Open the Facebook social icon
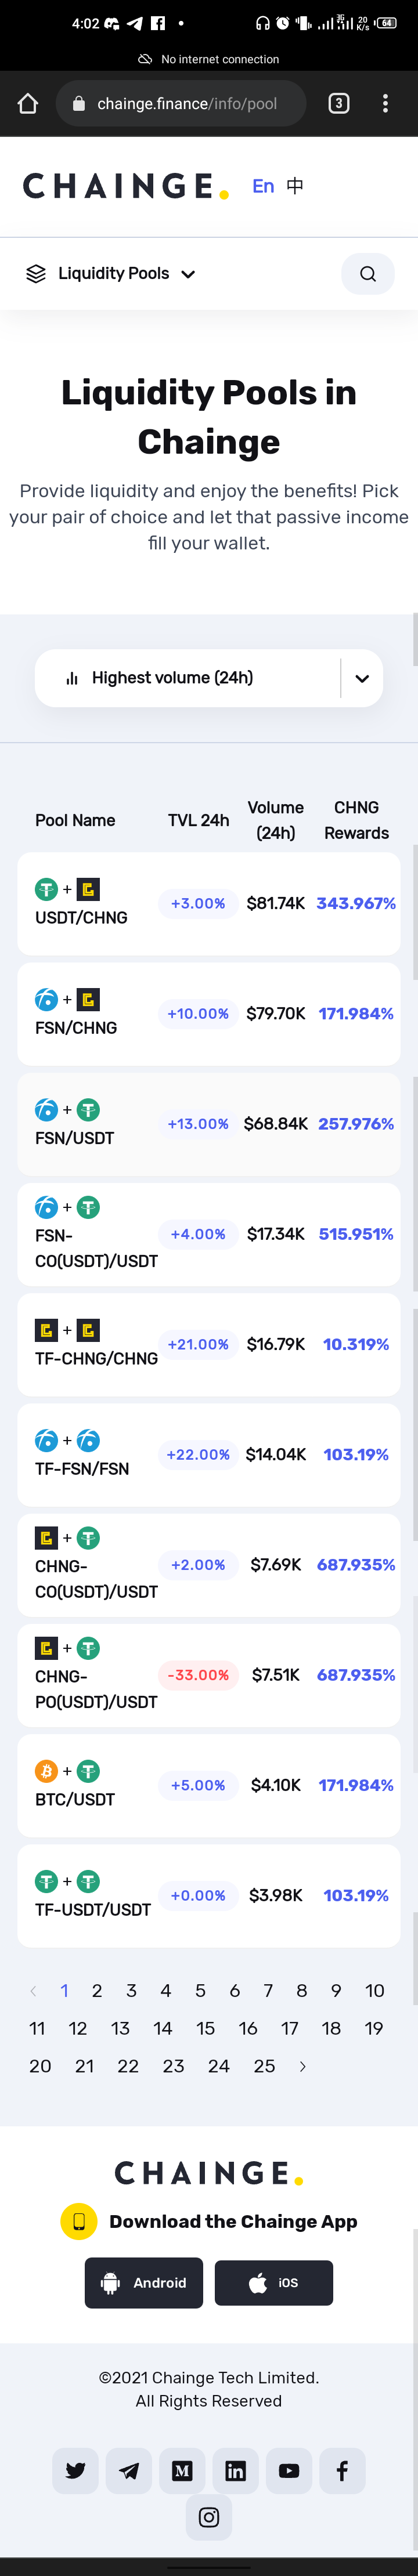Image resolution: width=418 pixels, height=2576 pixels. (x=342, y=2471)
